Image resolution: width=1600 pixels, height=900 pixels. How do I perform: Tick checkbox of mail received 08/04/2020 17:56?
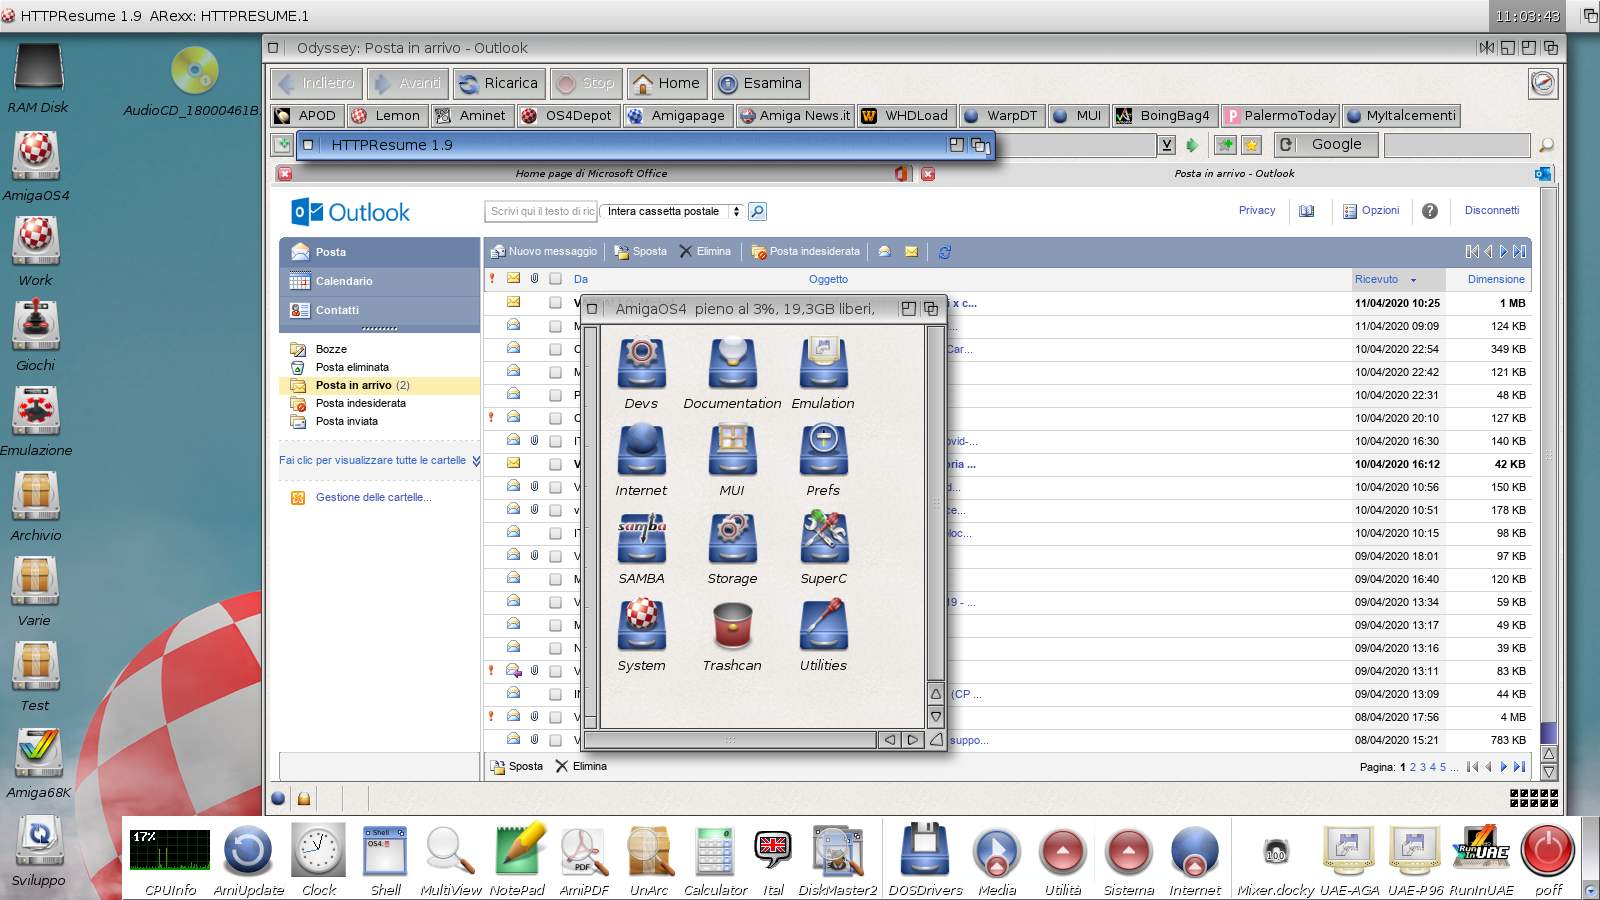555,716
